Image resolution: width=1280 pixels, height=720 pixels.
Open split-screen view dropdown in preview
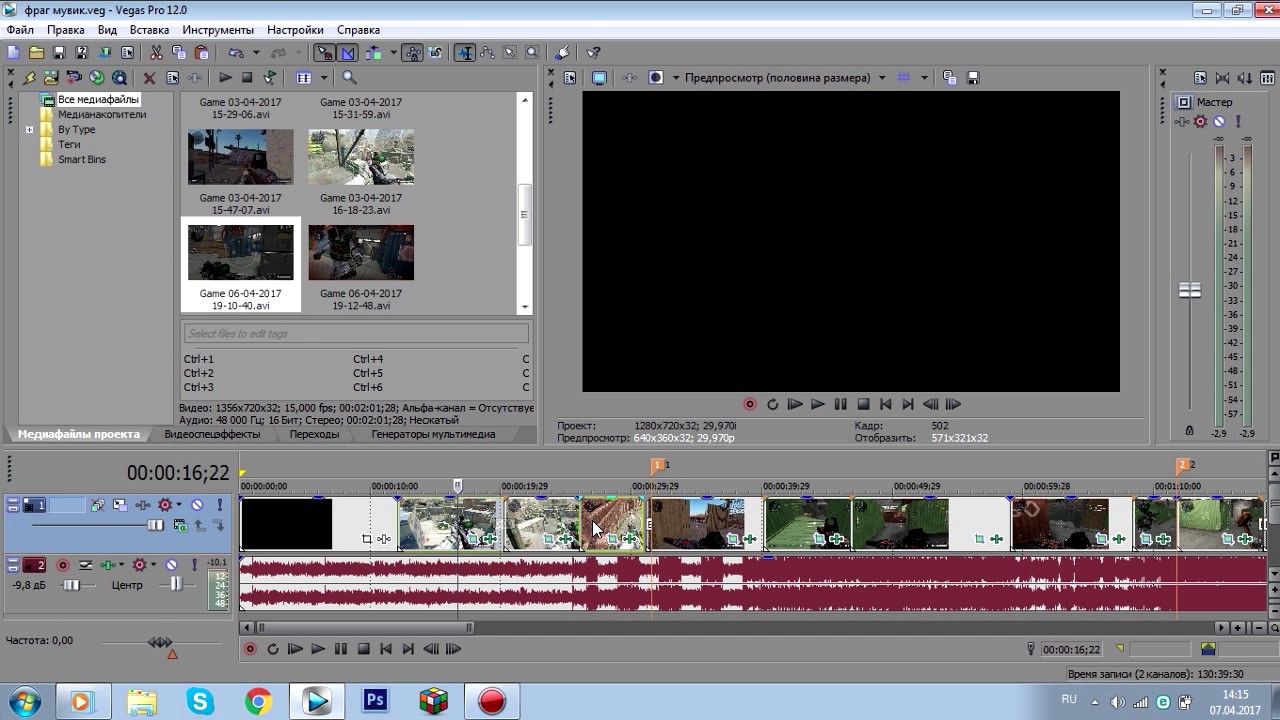click(676, 77)
